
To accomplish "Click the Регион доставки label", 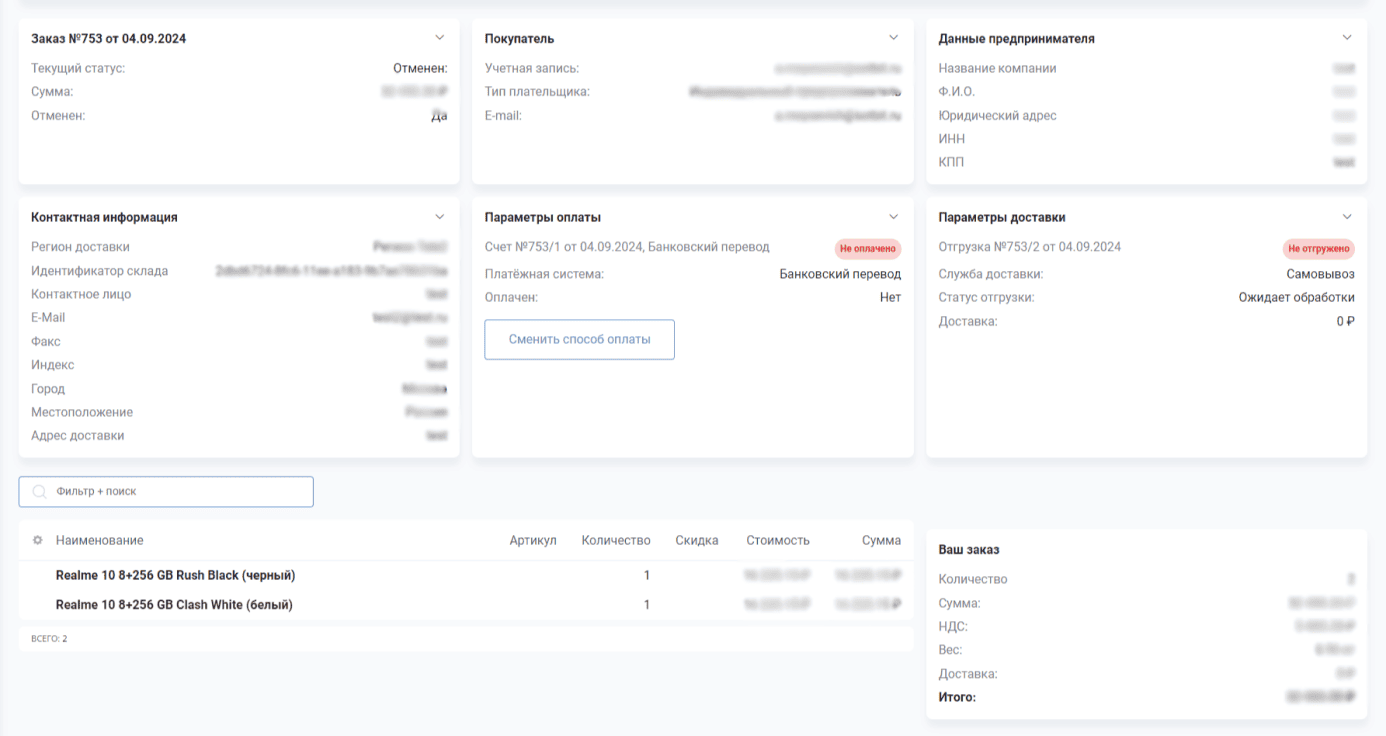I will click(80, 247).
